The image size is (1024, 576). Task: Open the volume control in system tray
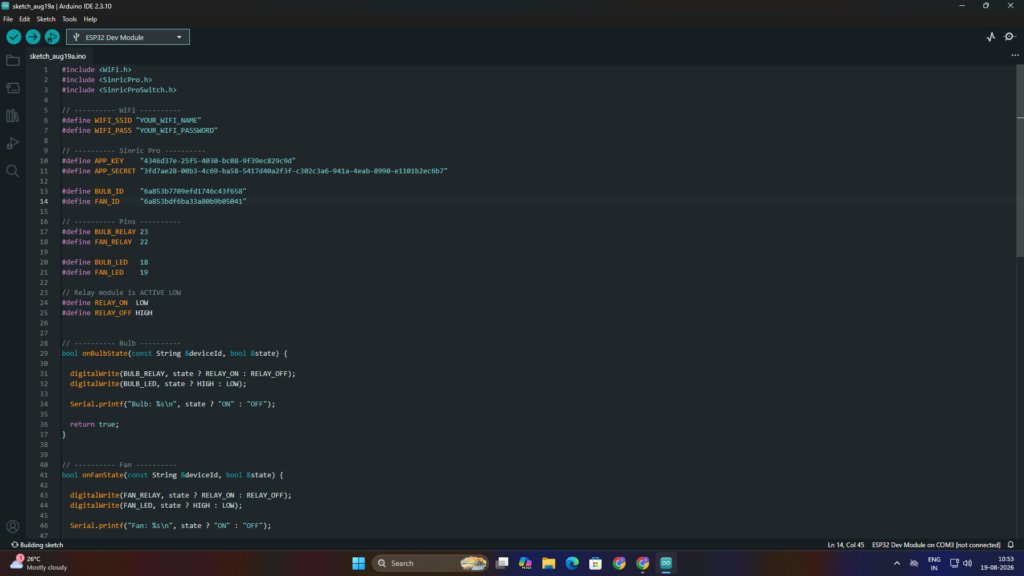(967, 564)
